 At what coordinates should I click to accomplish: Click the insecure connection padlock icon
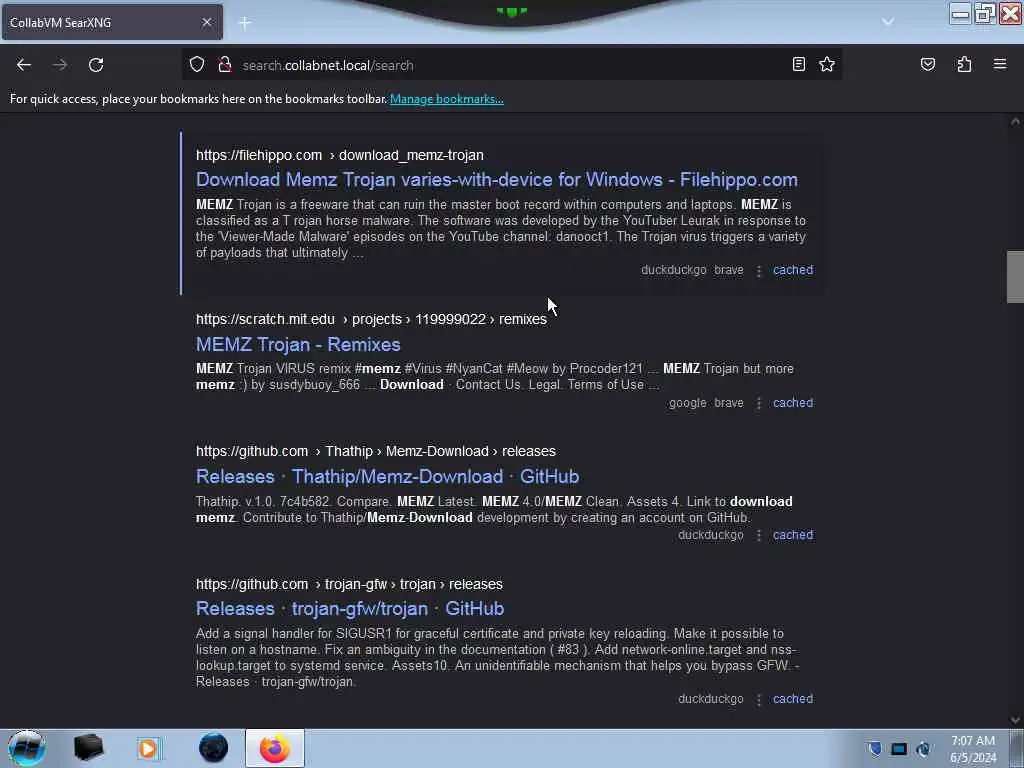point(225,65)
